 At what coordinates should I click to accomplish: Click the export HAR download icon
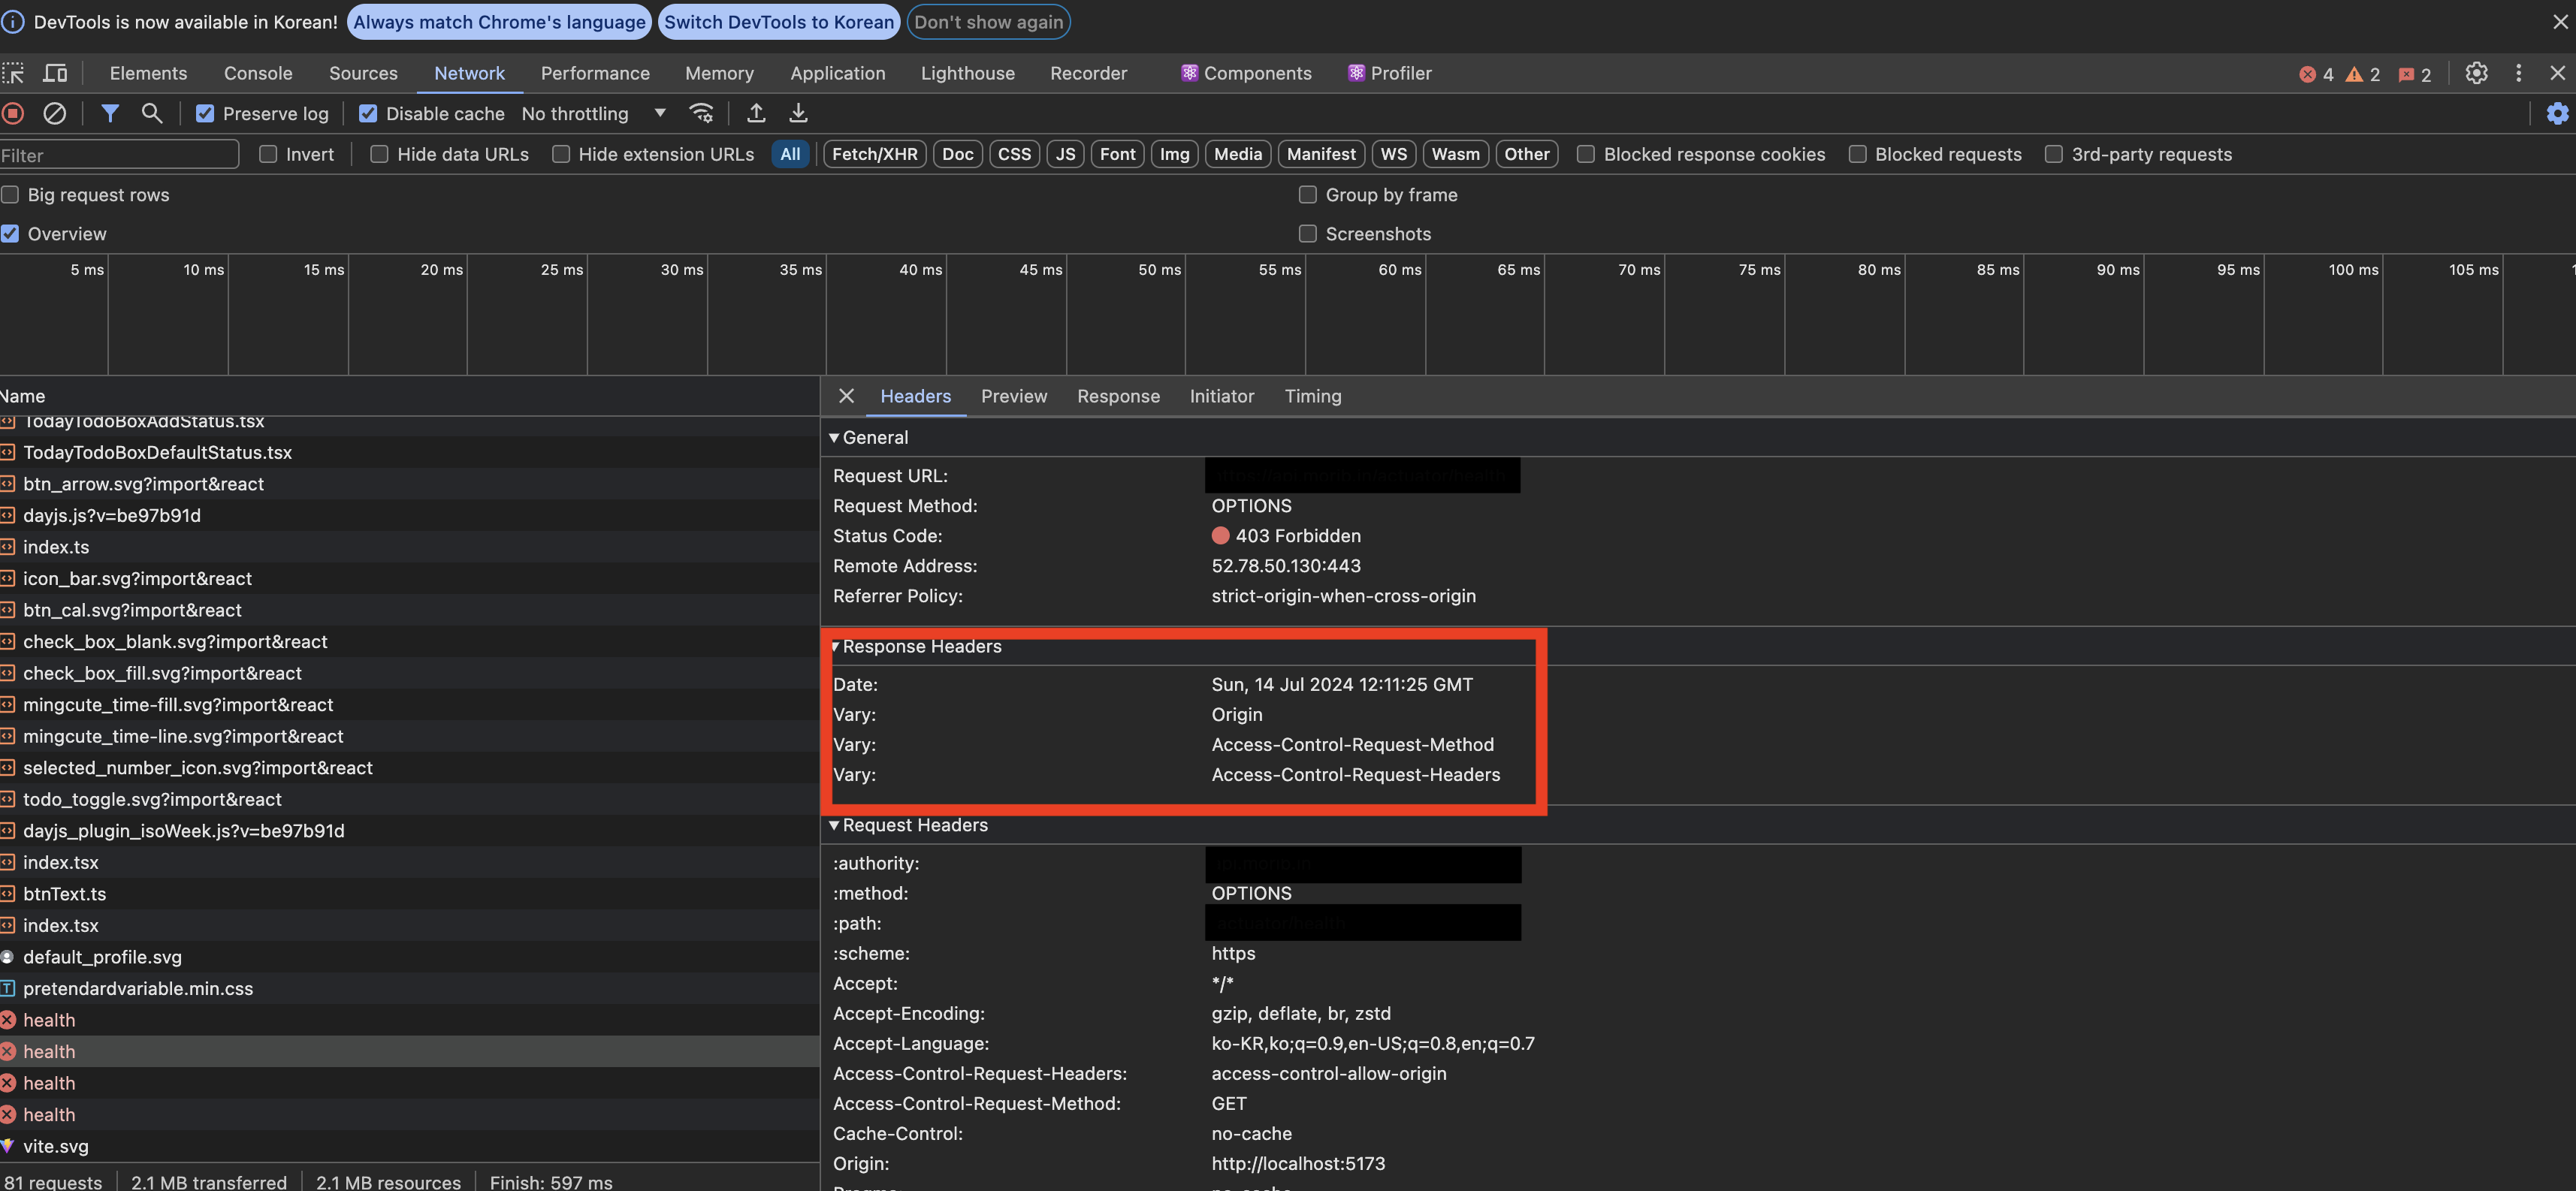click(798, 114)
